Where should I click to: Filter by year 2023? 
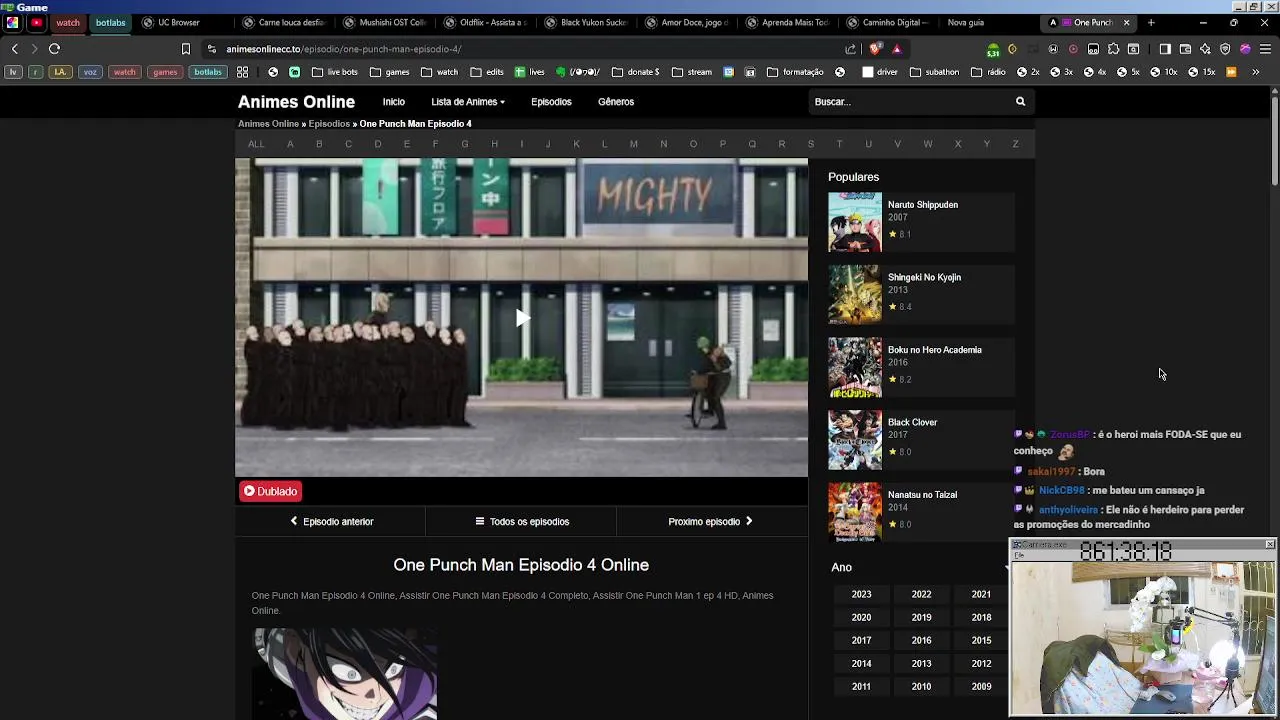coord(861,594)
